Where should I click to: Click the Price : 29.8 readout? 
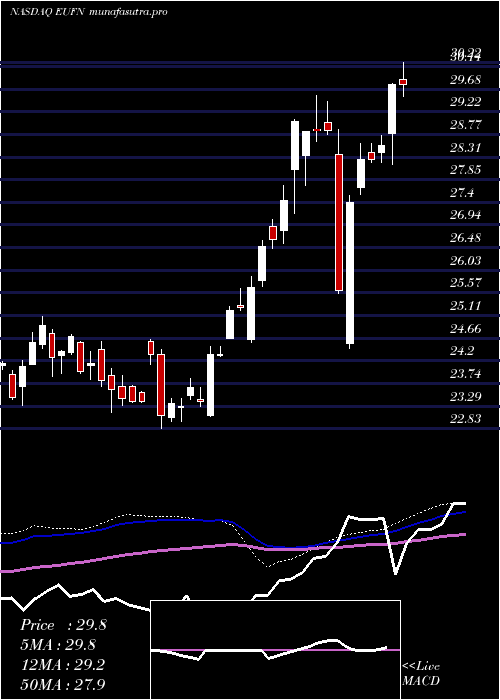tap(63, 625)
